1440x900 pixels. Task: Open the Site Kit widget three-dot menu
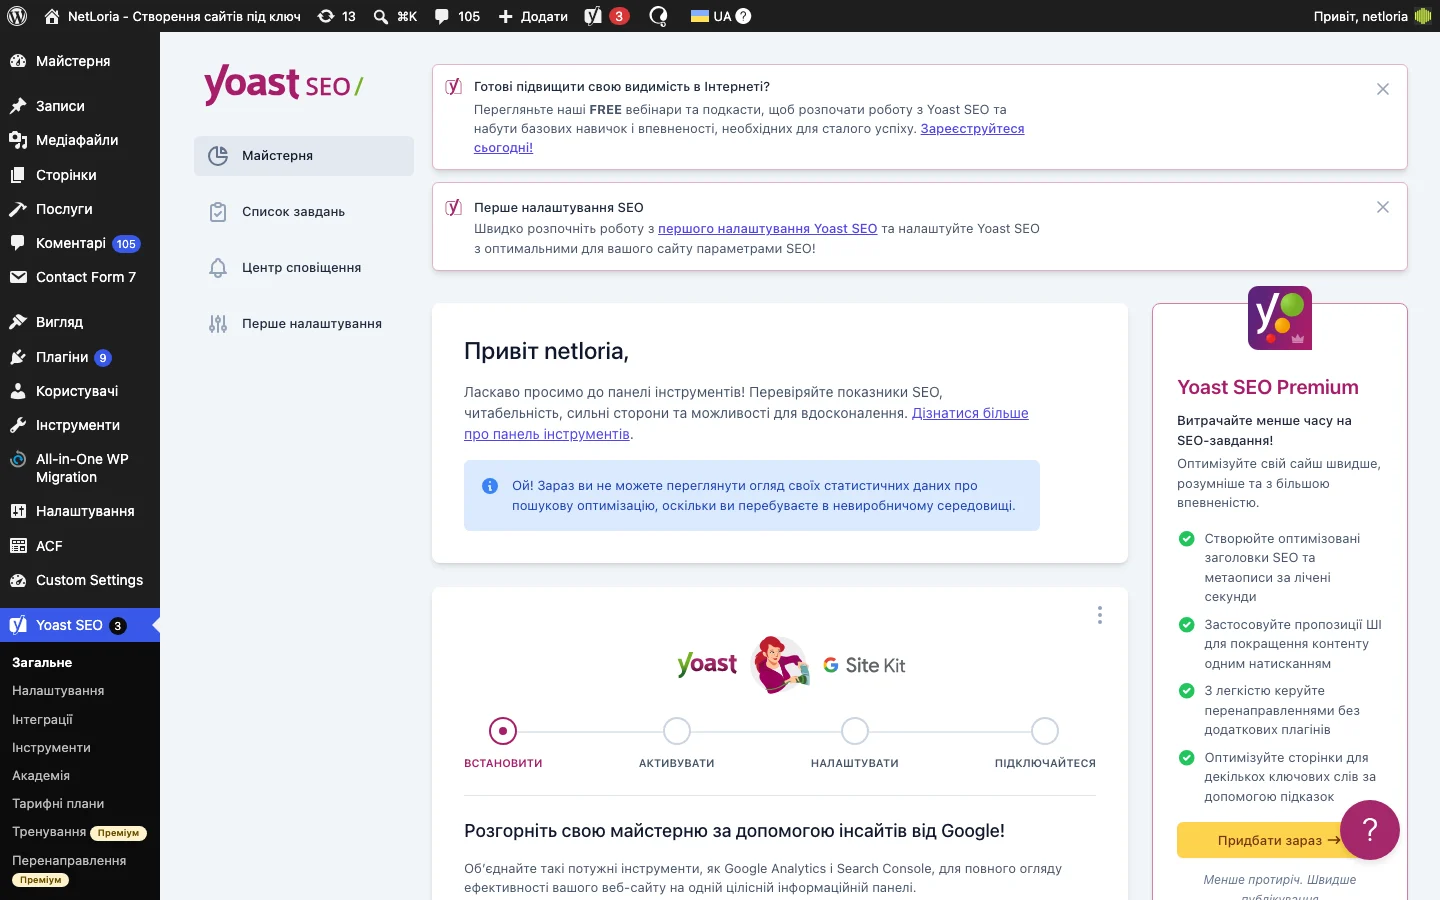click(x=1100, y=615)
